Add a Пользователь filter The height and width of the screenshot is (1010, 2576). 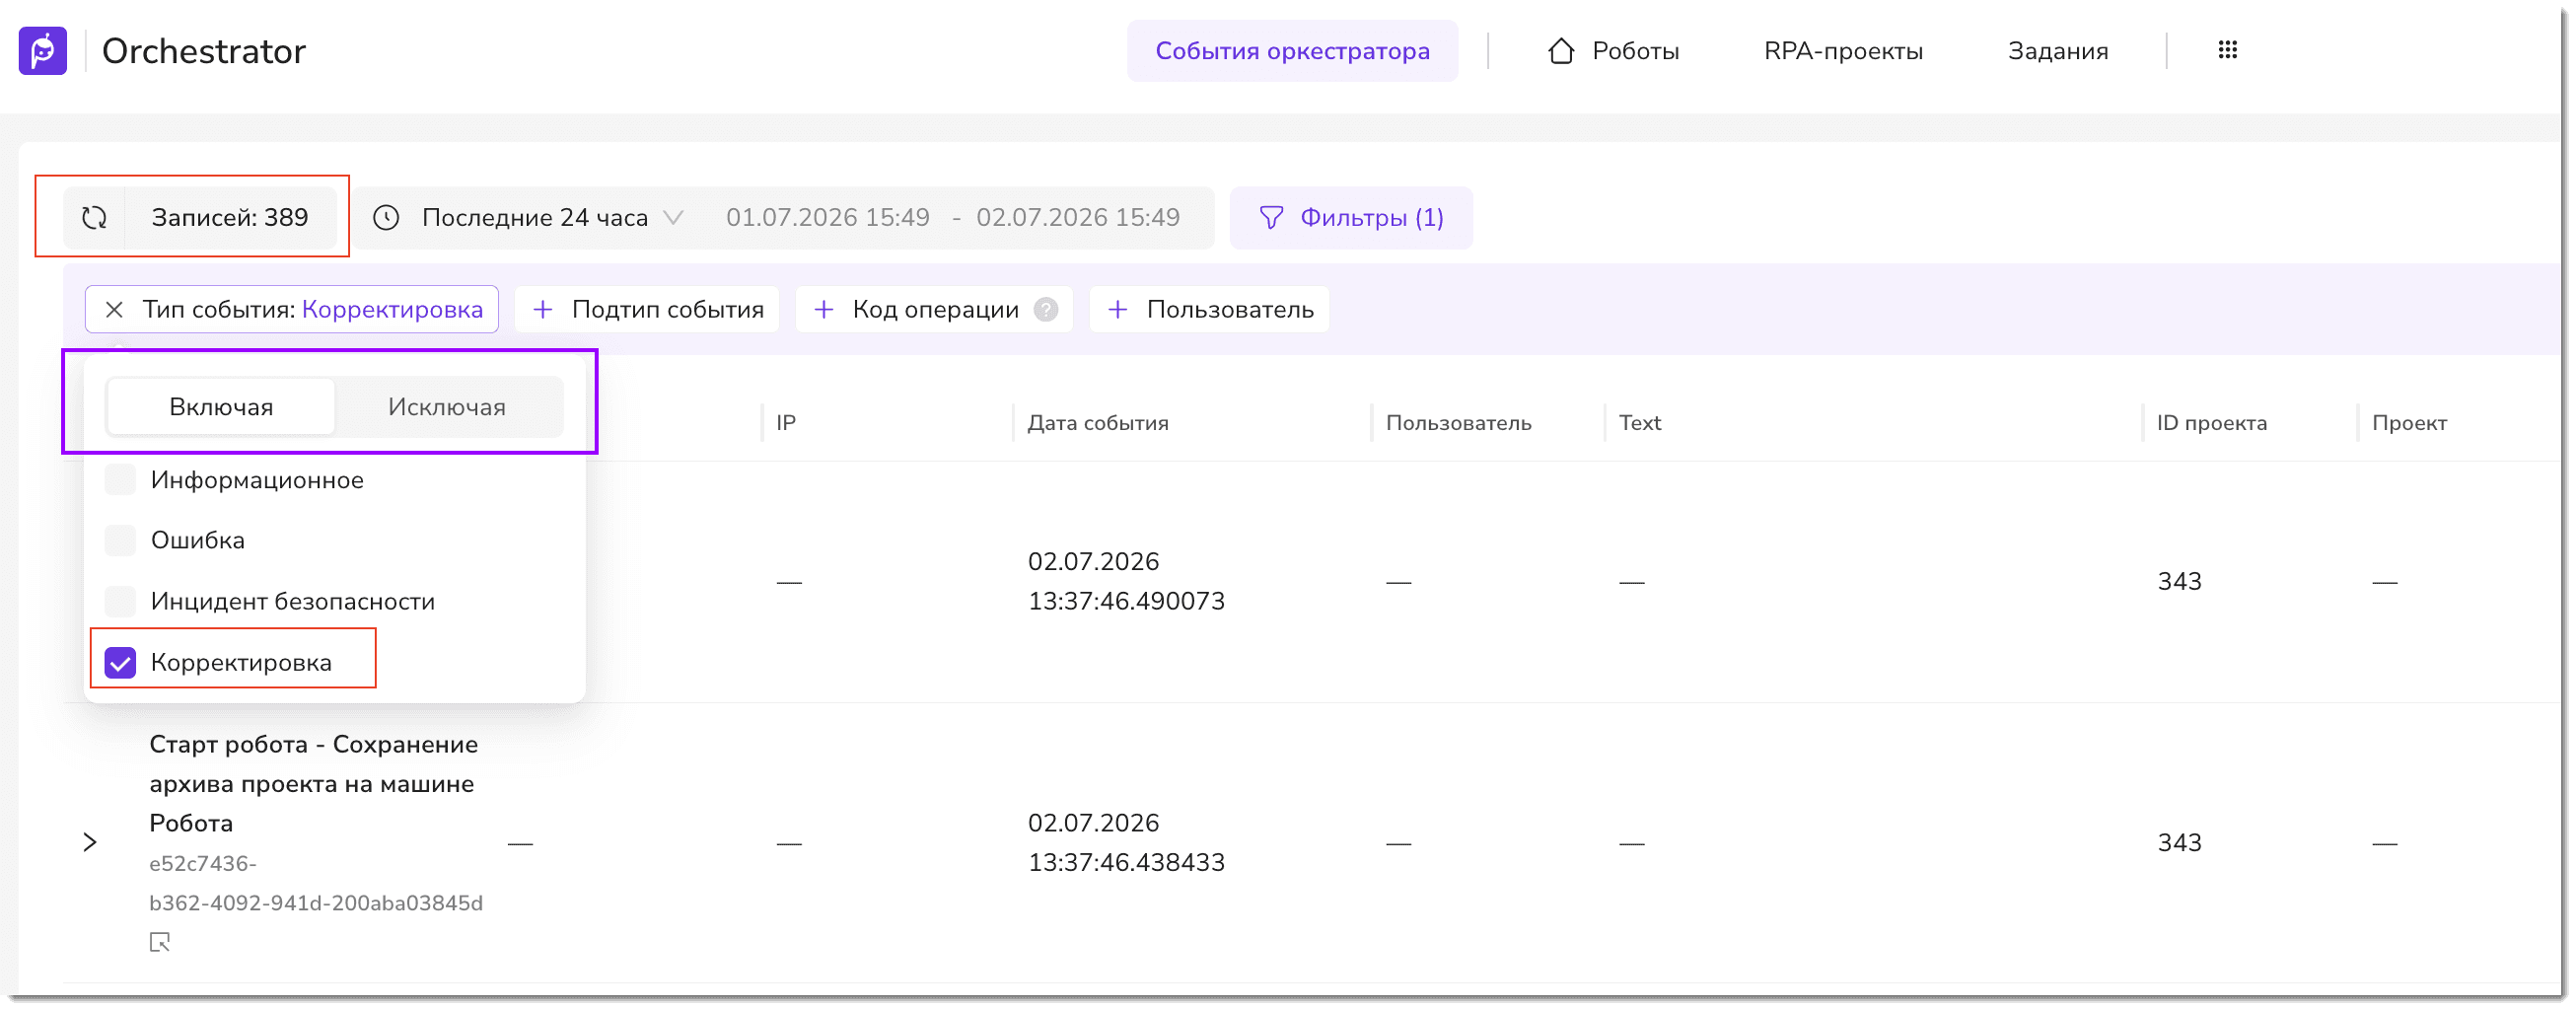tap(1210, 310)
